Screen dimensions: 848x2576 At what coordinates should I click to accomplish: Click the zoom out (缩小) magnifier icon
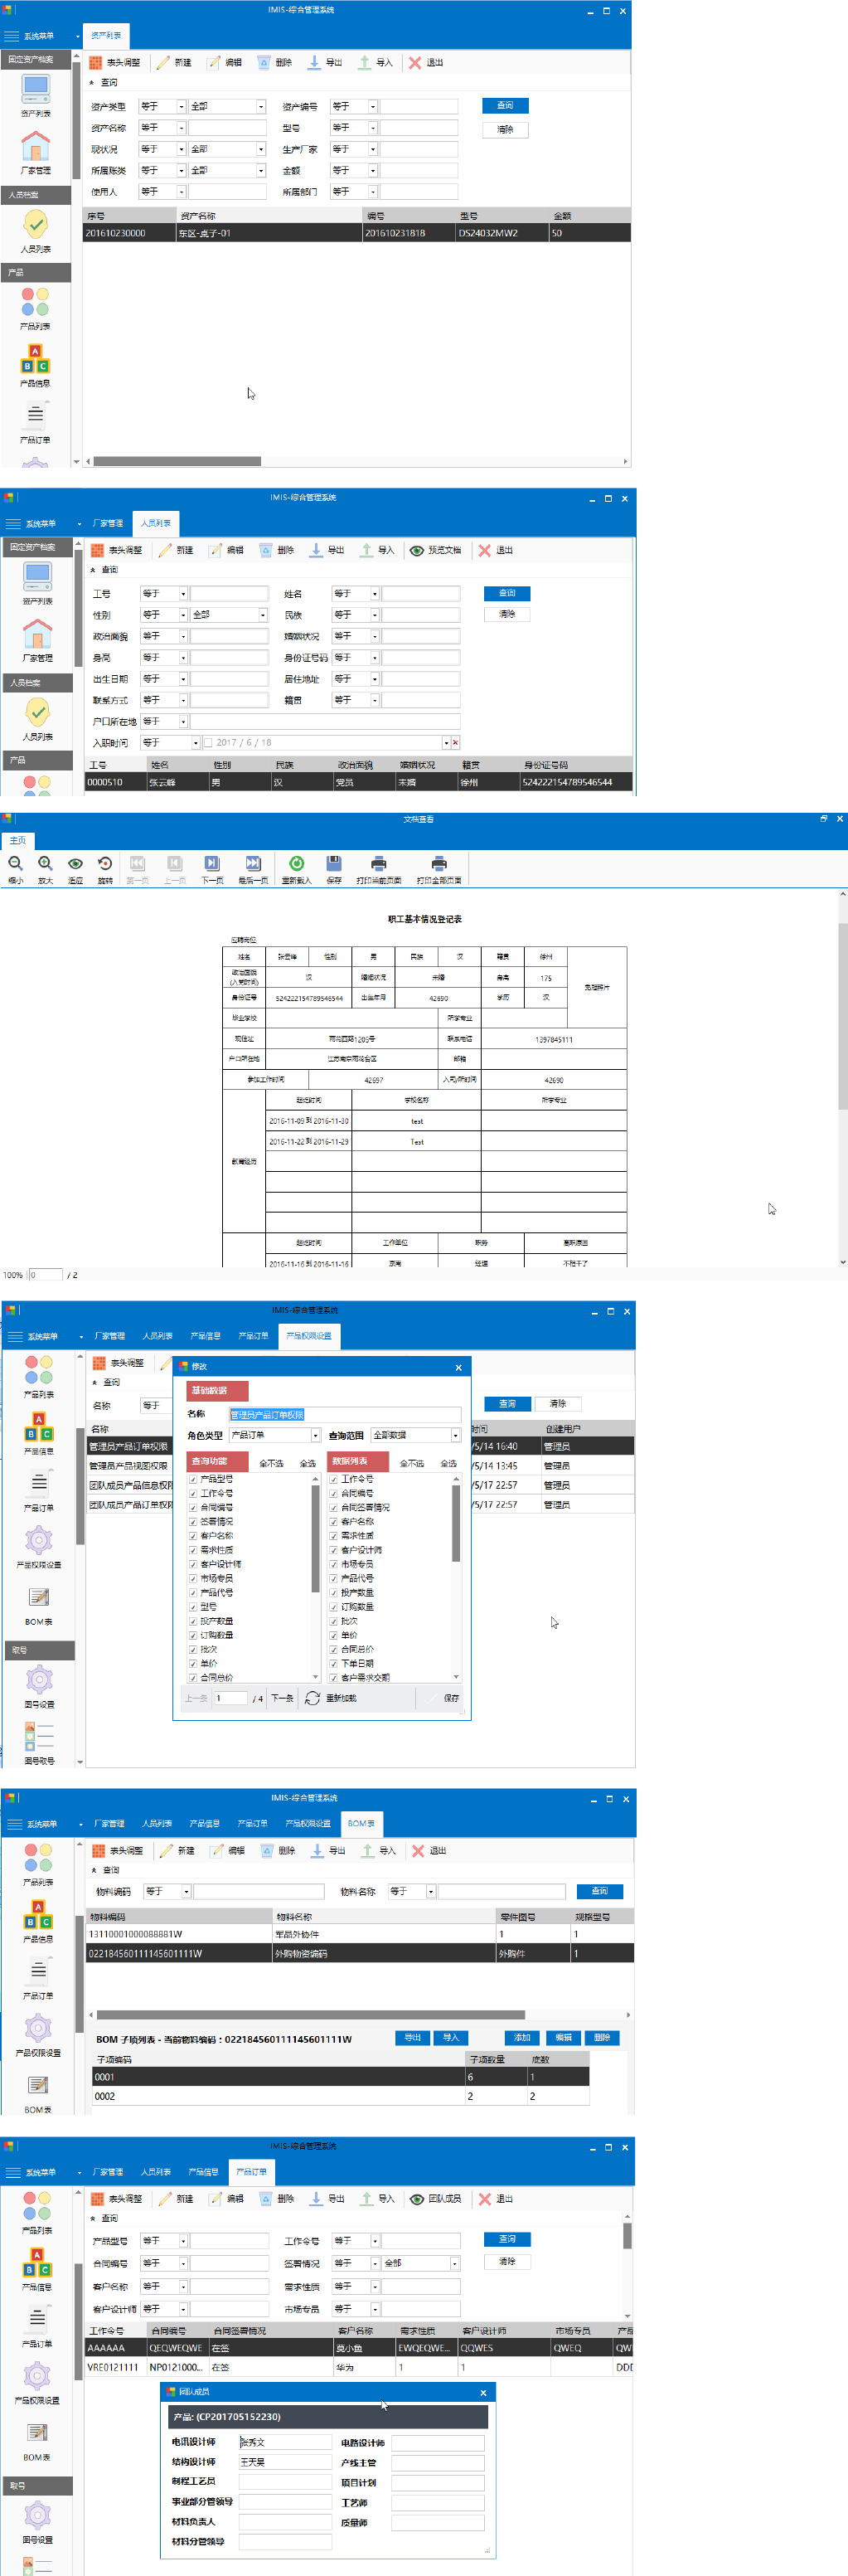pyautogui.click(x=15, y=864)
